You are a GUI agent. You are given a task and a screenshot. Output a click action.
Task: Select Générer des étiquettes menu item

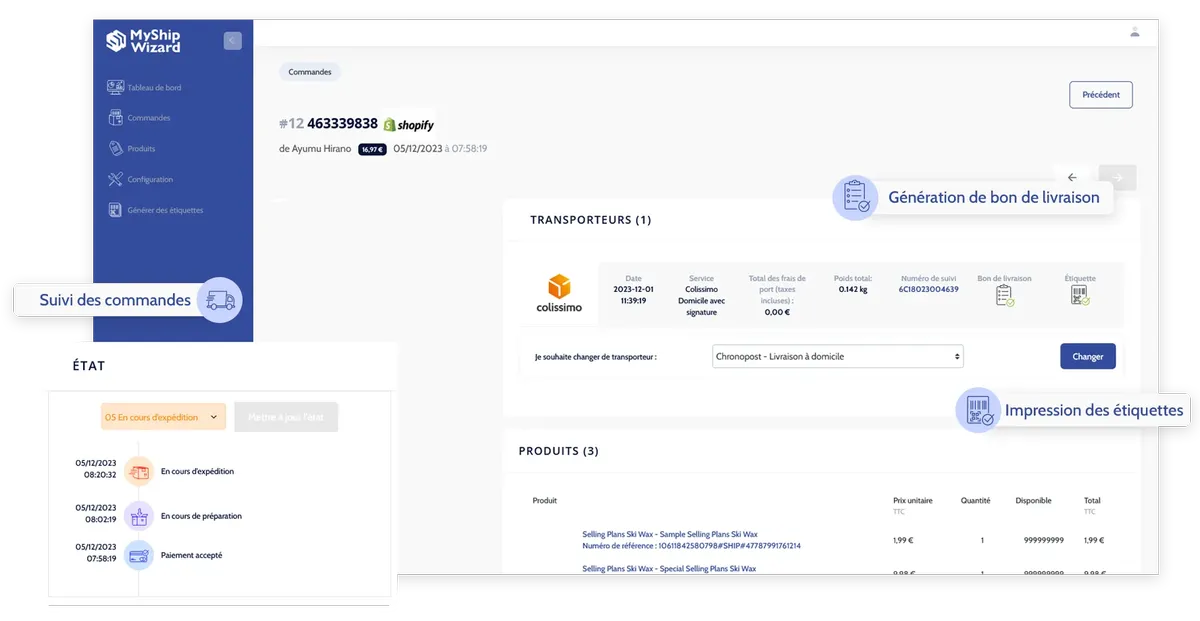click(x=165, y=211)
